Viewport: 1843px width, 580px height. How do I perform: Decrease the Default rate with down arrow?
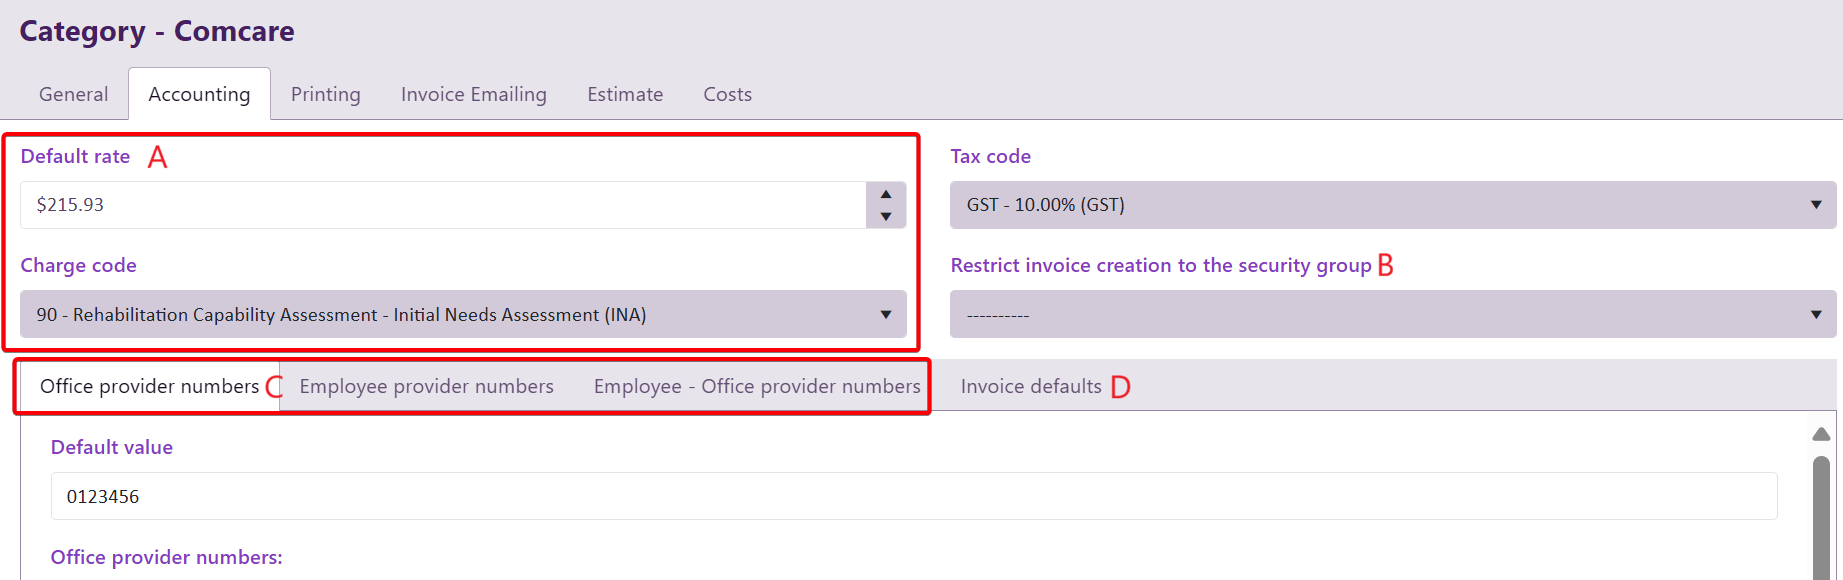click(885, 216)
